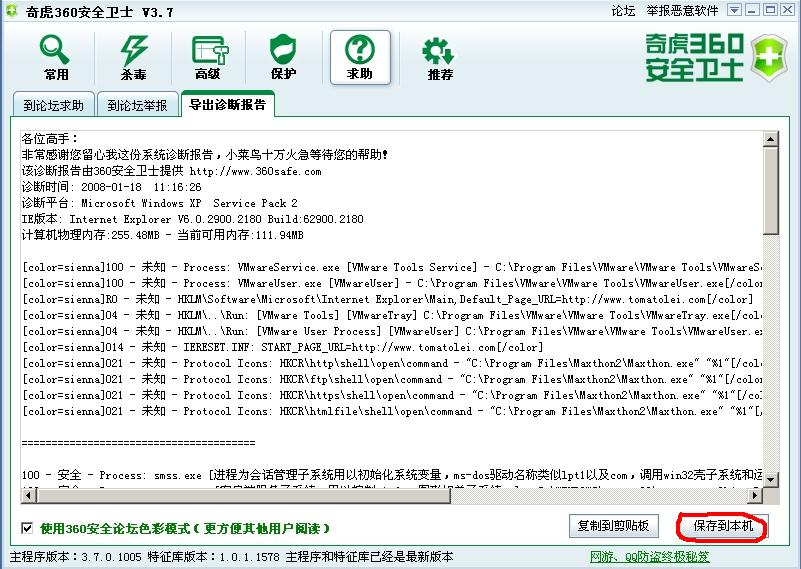Click the IE版本 Internet Explorer line
The image size is (801, 569).
coord(193,219)
